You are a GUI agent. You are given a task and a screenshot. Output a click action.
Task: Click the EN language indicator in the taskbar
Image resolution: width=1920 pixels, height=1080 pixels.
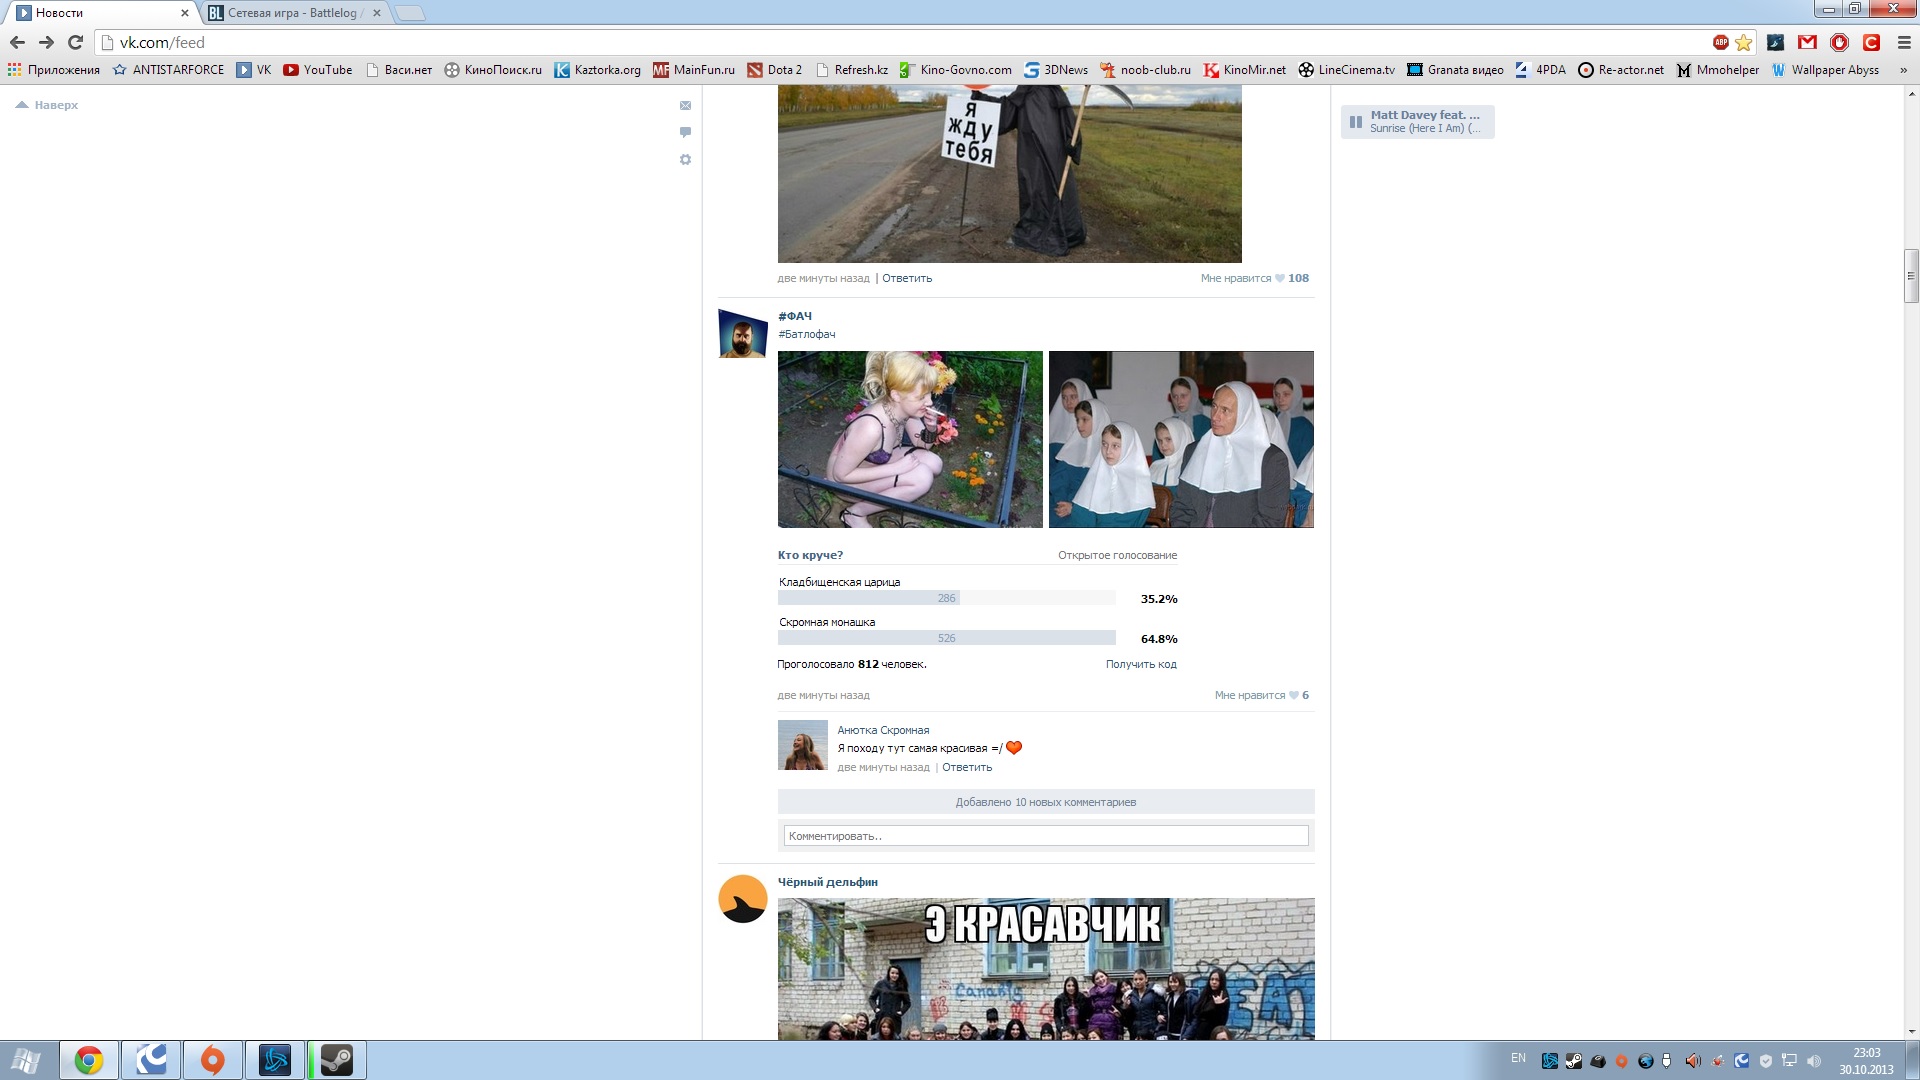[1518, 1058]
